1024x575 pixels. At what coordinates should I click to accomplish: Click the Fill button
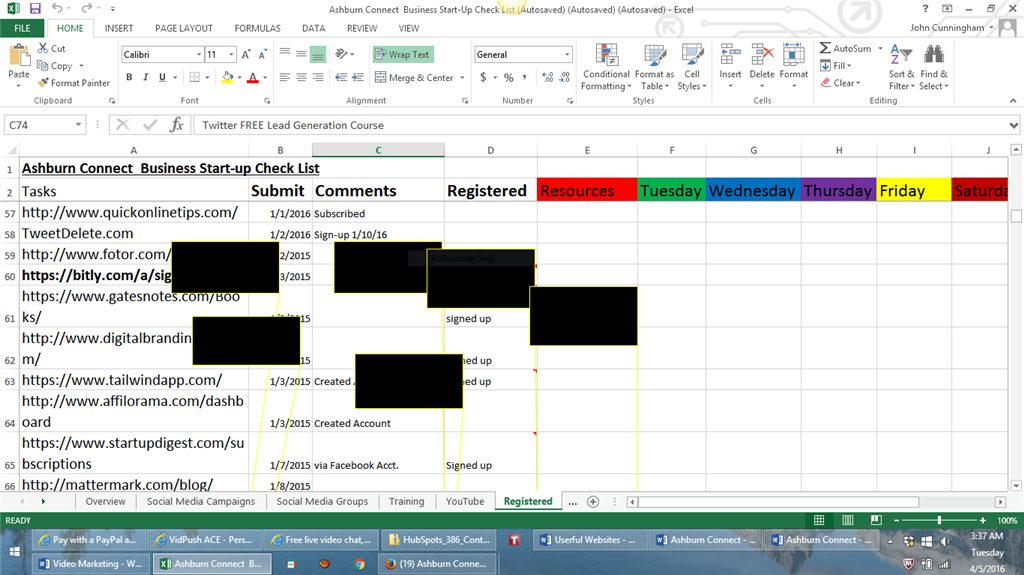click(x=837, y=65)
